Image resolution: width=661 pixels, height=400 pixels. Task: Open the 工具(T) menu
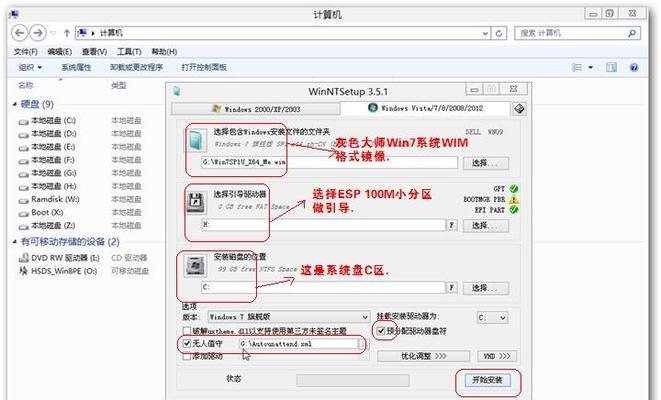pyautogui.click(x=128, y=51)
